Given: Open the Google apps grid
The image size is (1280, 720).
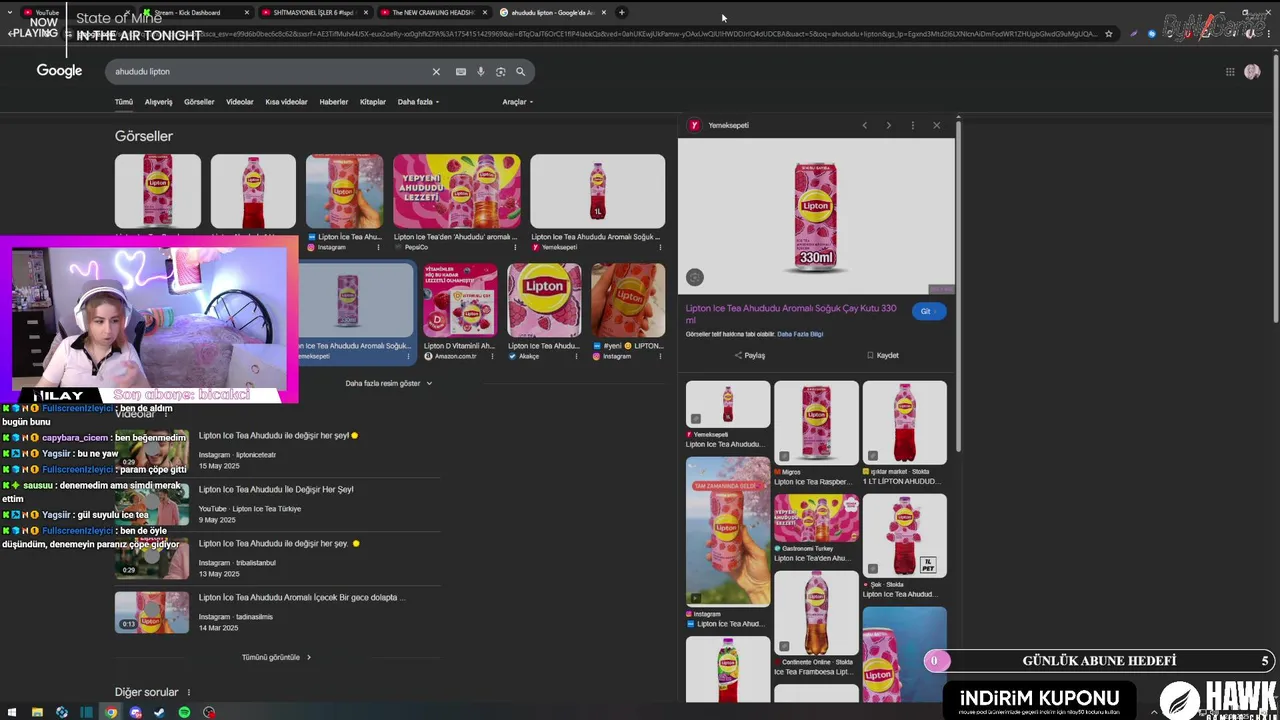Looking at the screenshot, I should (x=1230, y=72).
